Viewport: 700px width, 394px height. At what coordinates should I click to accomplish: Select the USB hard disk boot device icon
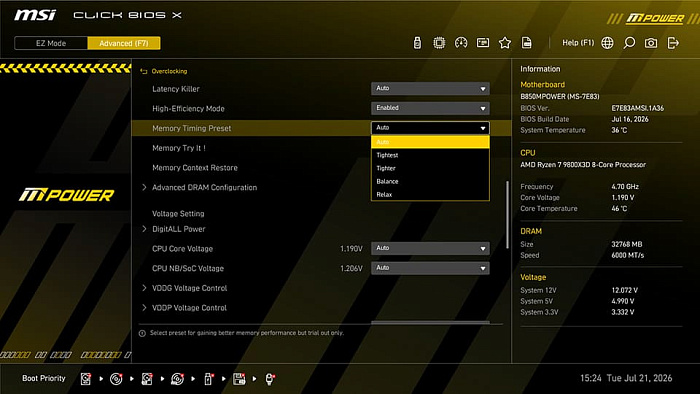pos(147,379)
